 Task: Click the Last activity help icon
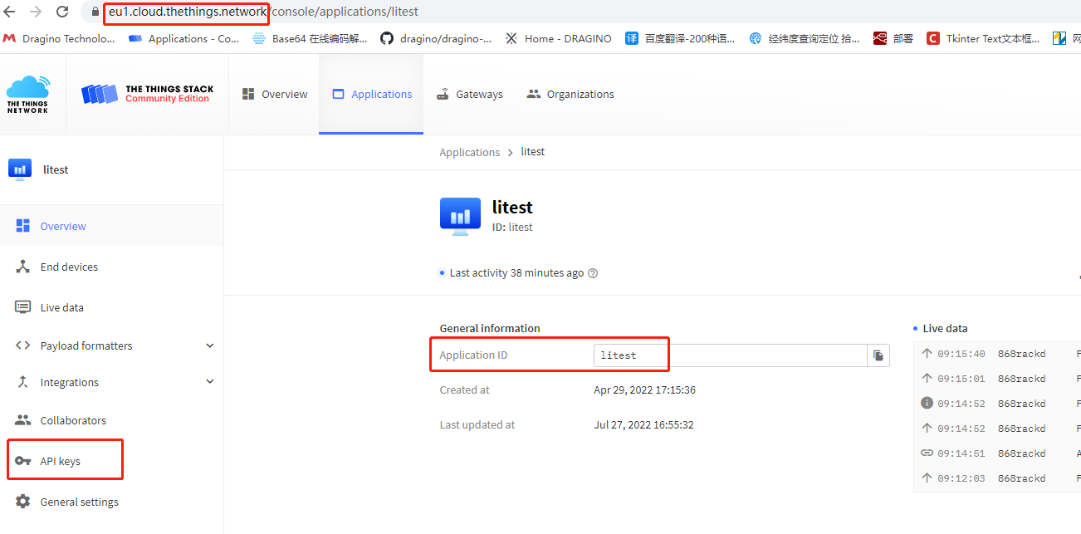tap(592, 273)
